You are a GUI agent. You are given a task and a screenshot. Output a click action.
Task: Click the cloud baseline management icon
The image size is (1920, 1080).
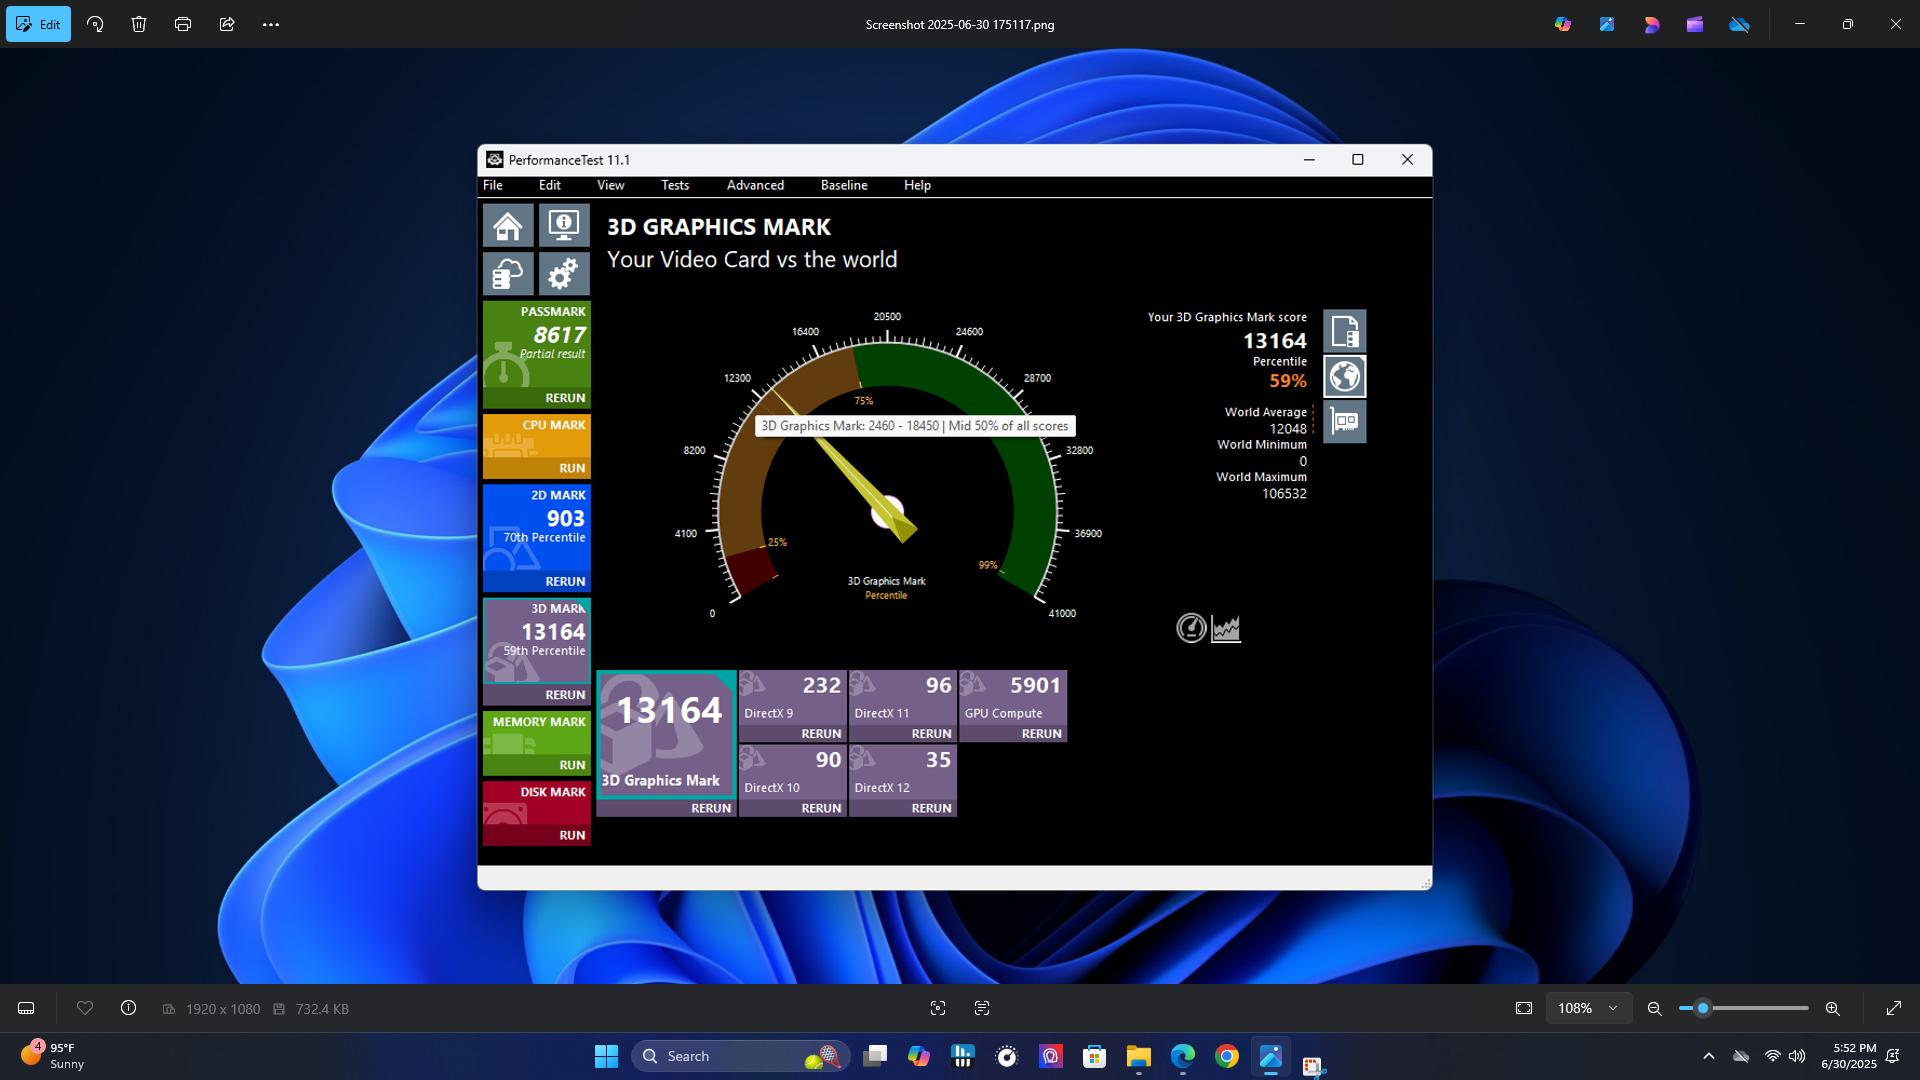point(508,273)
